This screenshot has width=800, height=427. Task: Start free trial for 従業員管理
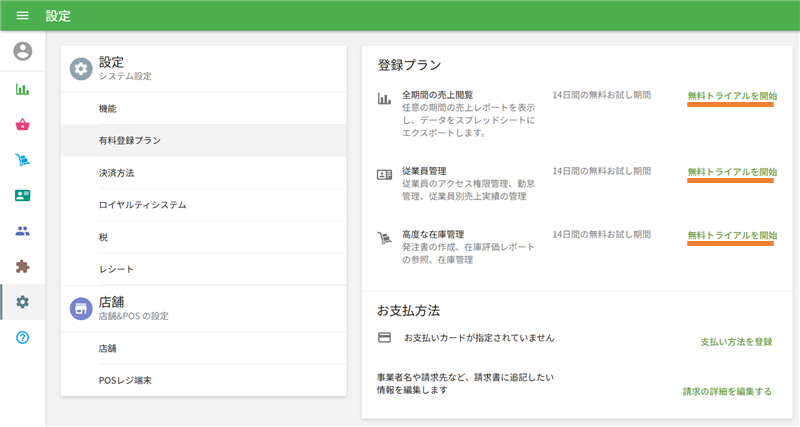731,172
